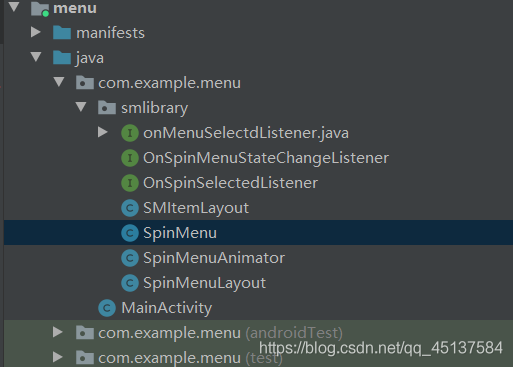Collapse the top com.example.menu package arrow

click(x=59, y=82)
